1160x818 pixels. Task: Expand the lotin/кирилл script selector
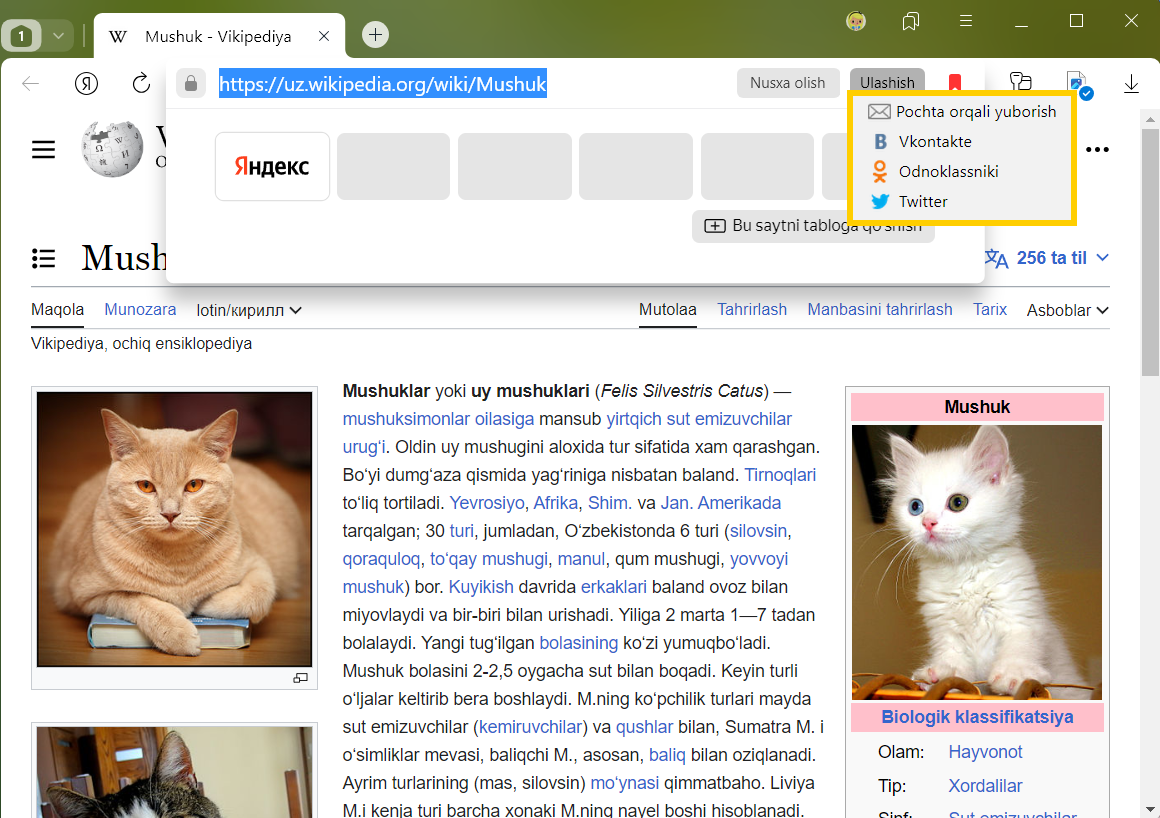pyautogui.click(x=249, y=310)
